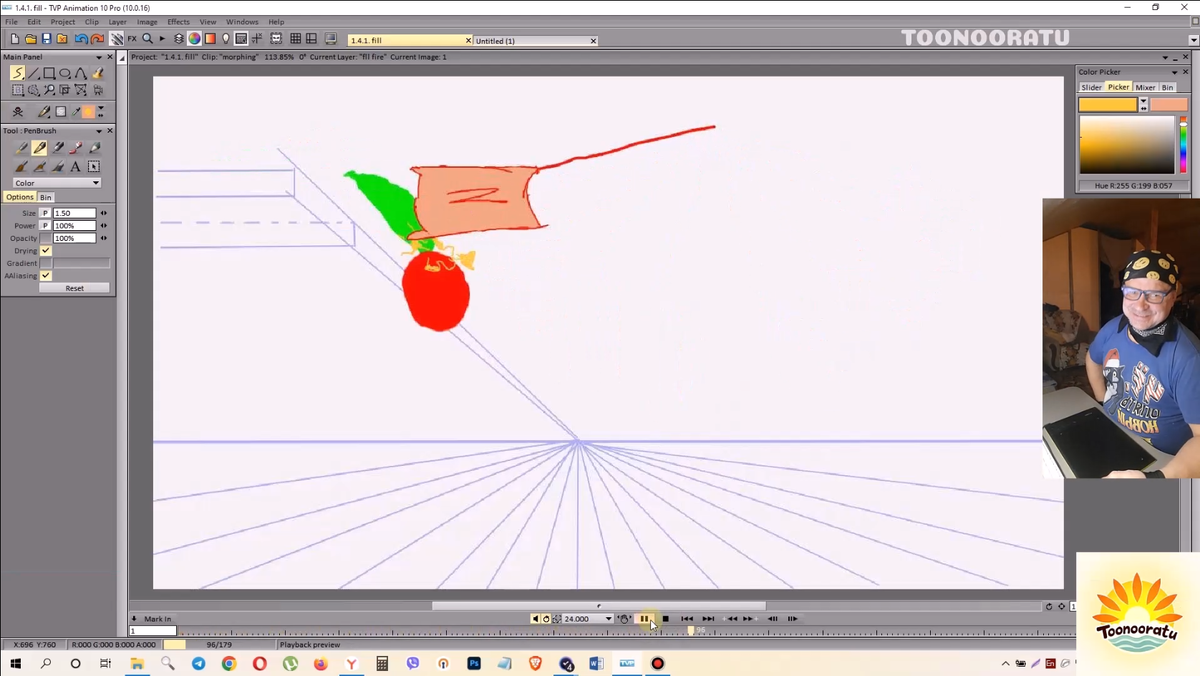
Task: Save the project with the floppy icon
Action: point(46,39)
